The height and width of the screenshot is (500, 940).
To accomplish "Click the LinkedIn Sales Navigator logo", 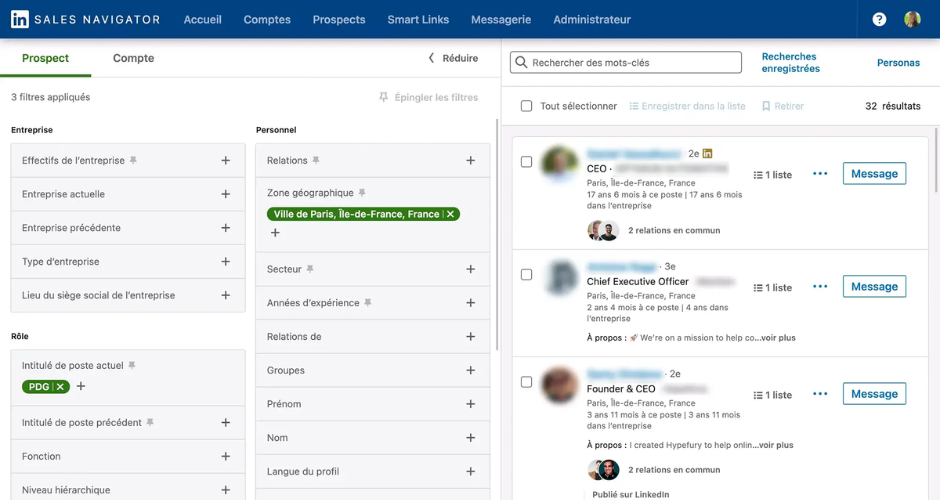I will click(85, 19).
